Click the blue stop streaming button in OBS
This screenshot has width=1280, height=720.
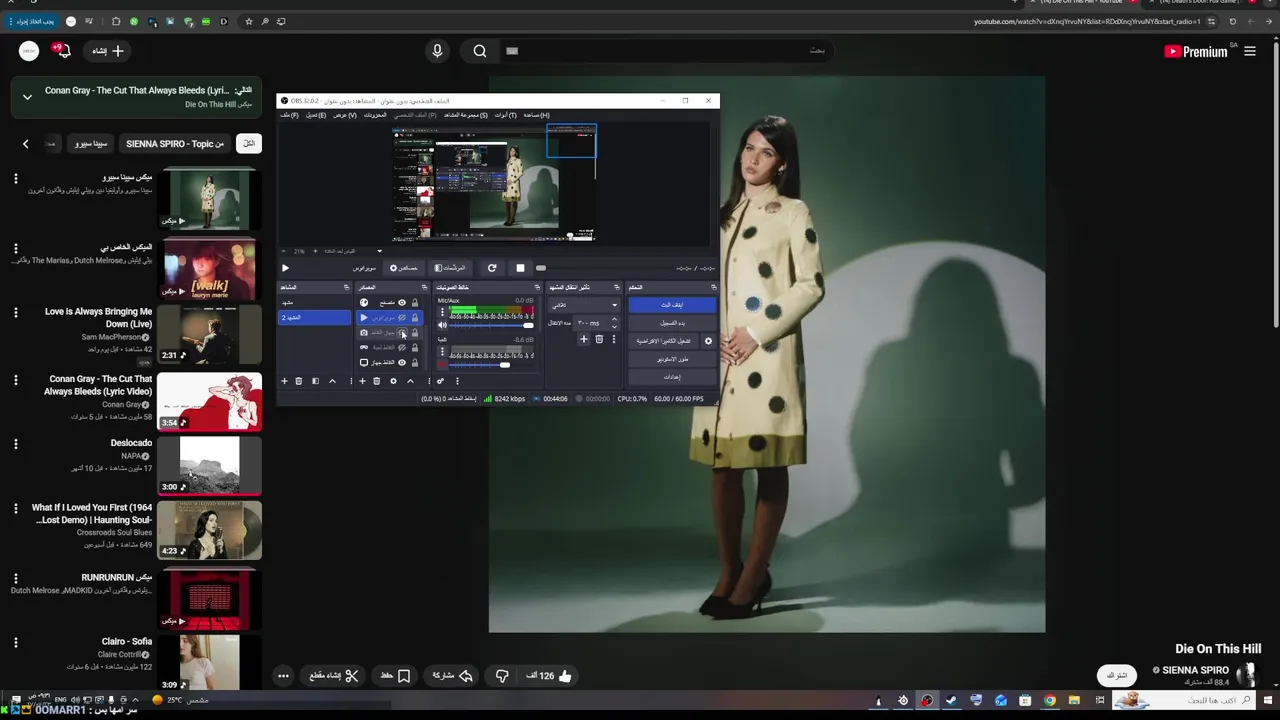tap(672, 305)
